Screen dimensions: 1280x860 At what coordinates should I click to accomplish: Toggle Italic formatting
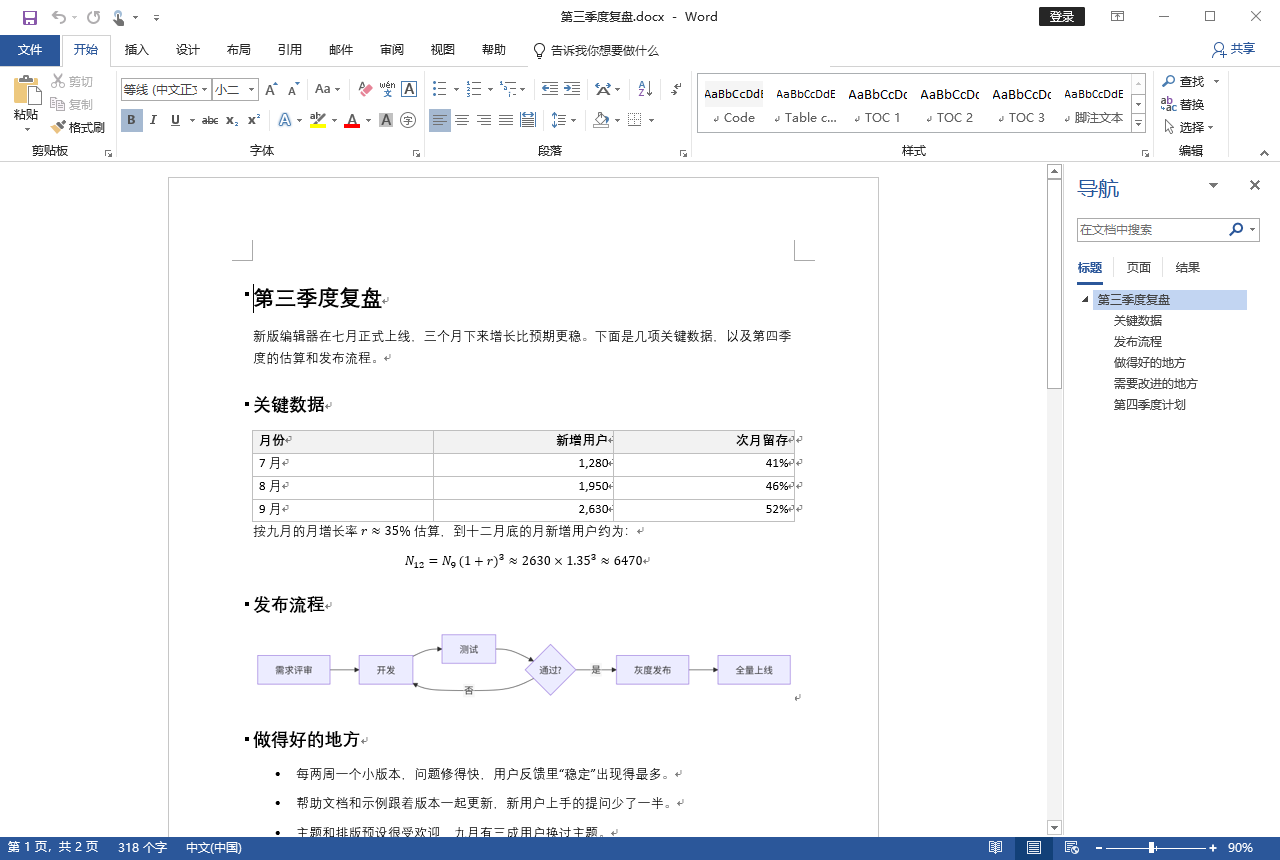coord(153,120)
